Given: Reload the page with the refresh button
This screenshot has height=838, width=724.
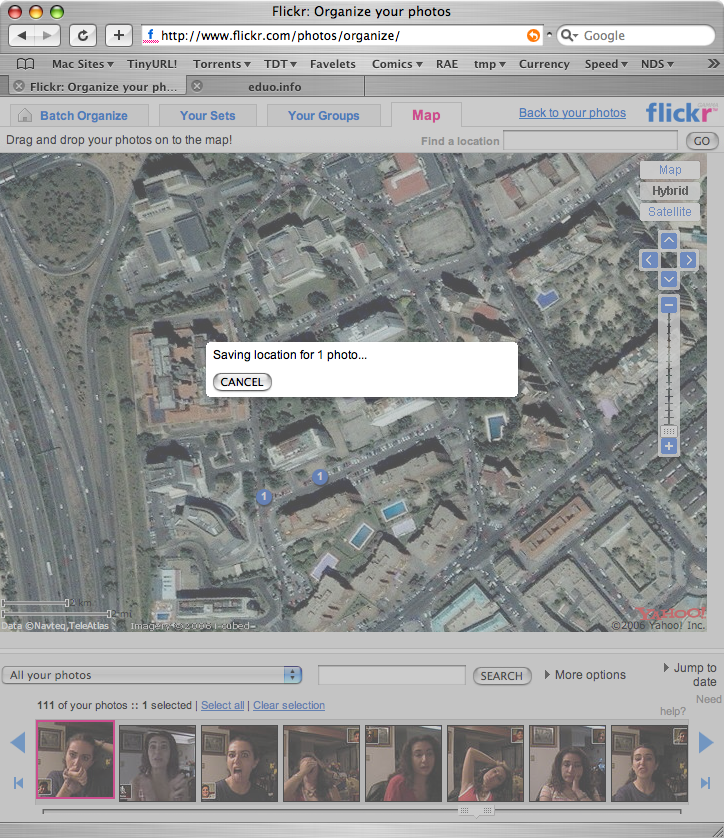Looking at the screenshot, I should click(x=83, y=35).
